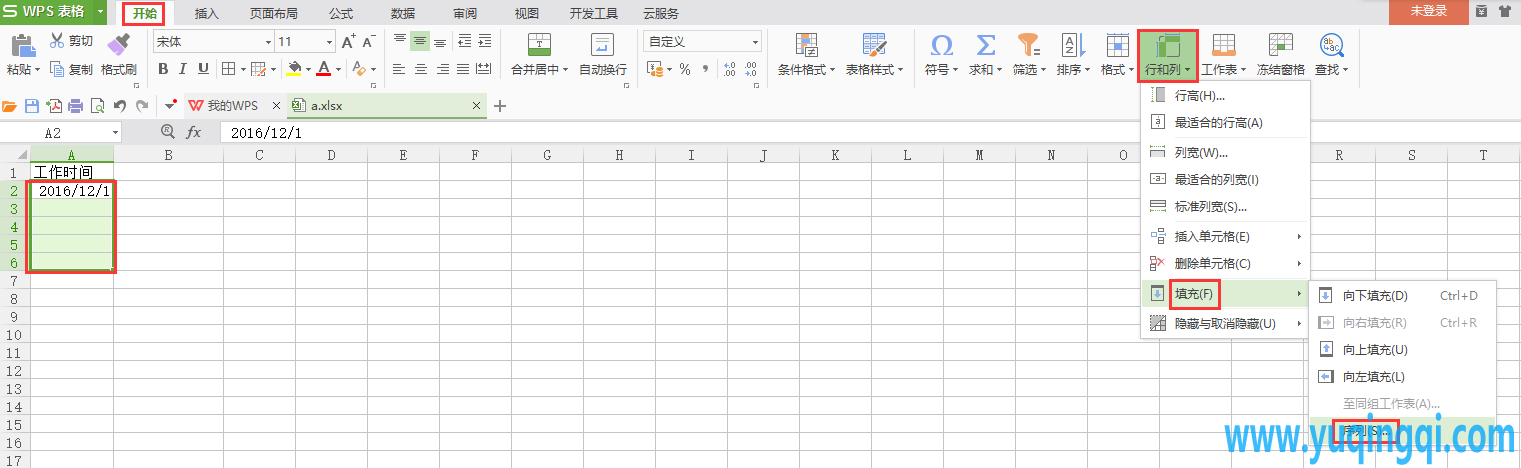
Task: Toggle bottom vertical alignment
Action: pyautogui.click(x=440, y=41)
